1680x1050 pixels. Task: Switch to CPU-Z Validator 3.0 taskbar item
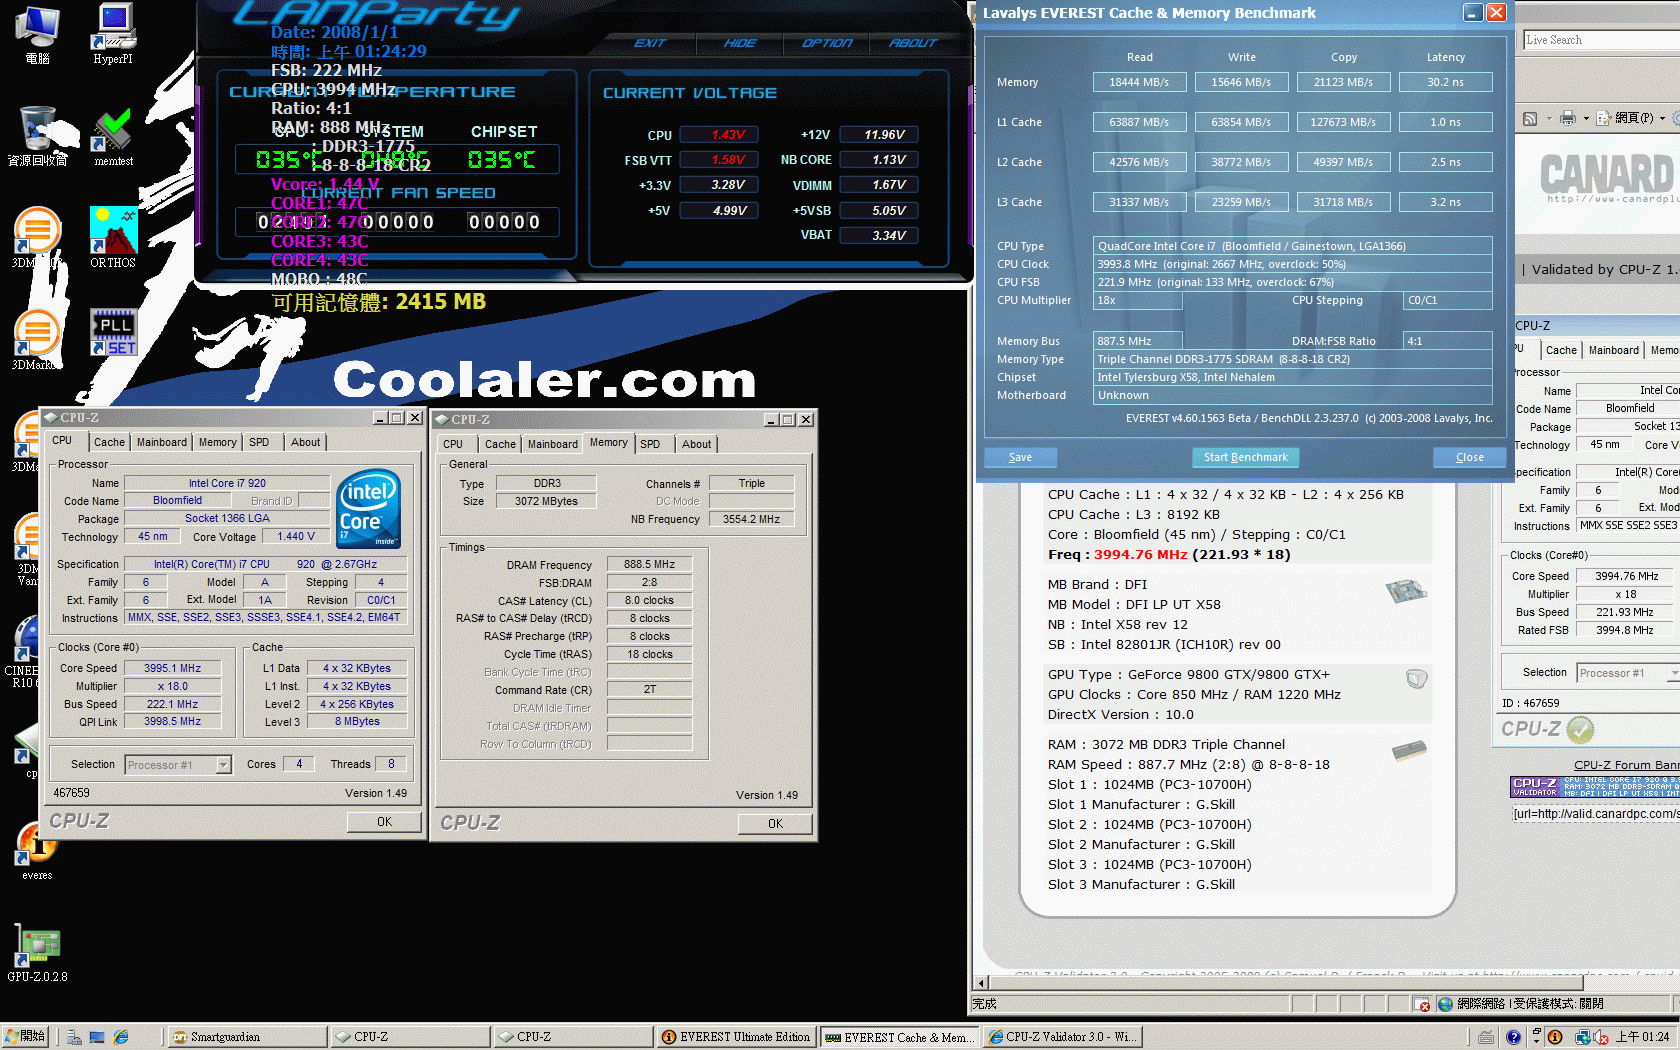pyautogui.click(x=1063, y=1037)
